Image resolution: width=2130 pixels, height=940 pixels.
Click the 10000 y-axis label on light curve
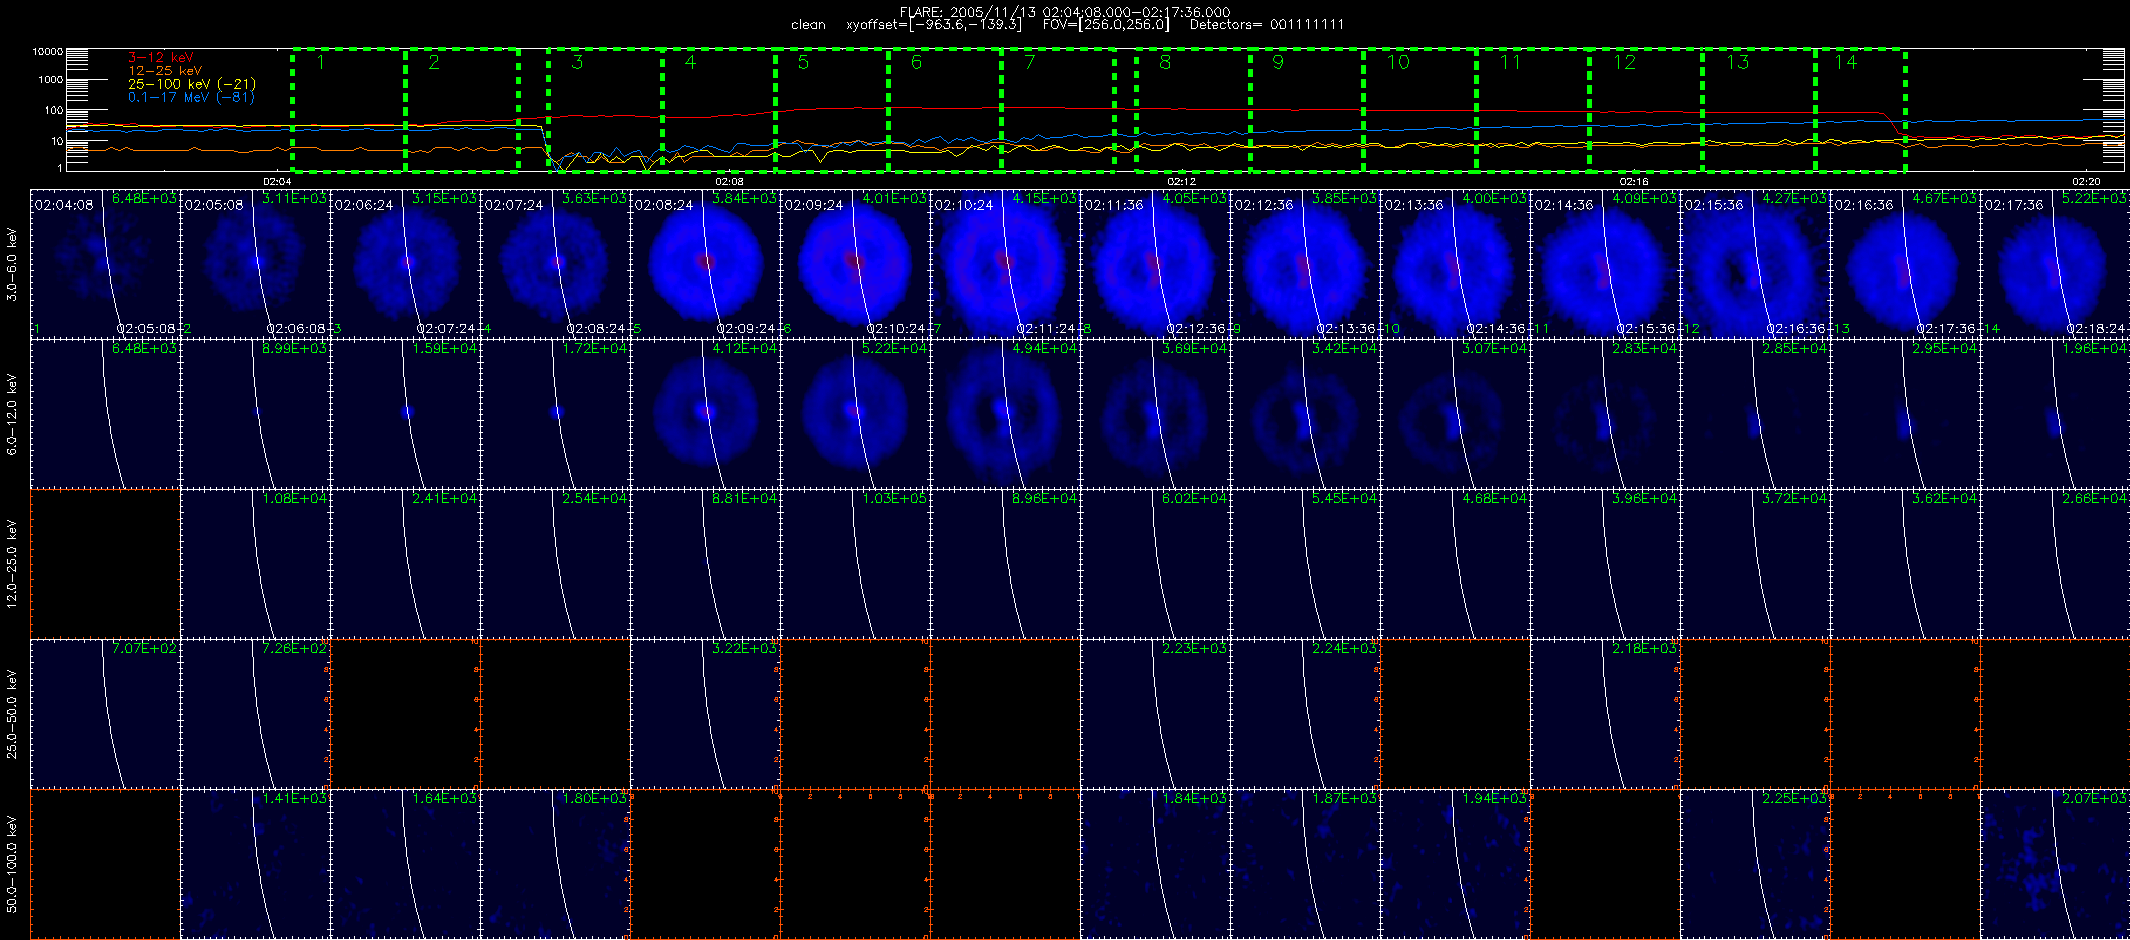pos(47,51)
